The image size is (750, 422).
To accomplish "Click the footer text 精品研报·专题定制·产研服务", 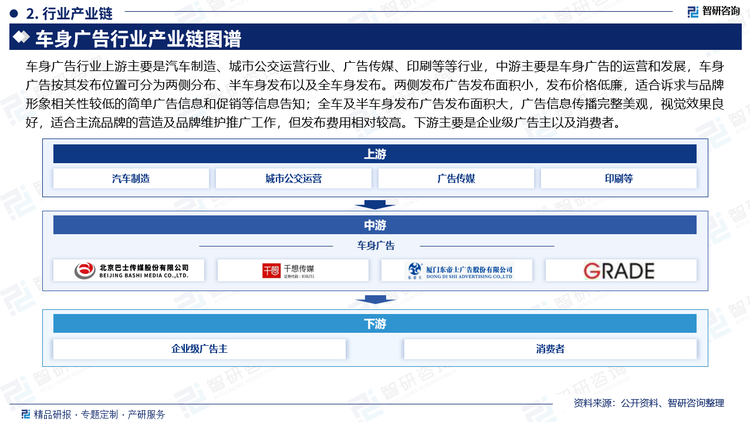I will [99, 414].
